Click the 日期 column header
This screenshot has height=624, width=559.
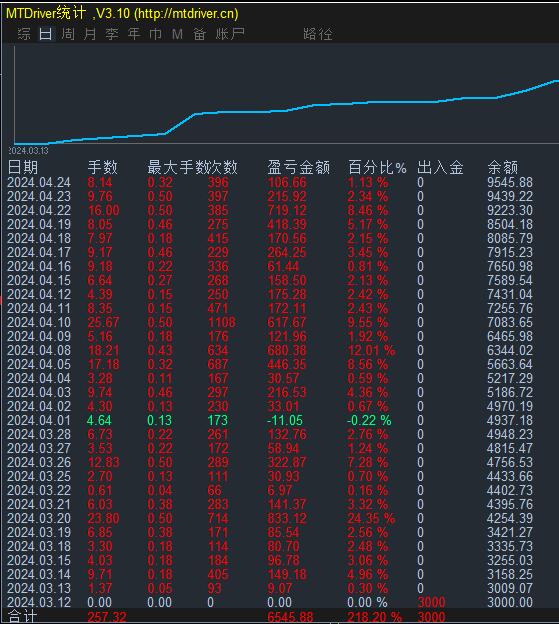[x=23, y=167]
